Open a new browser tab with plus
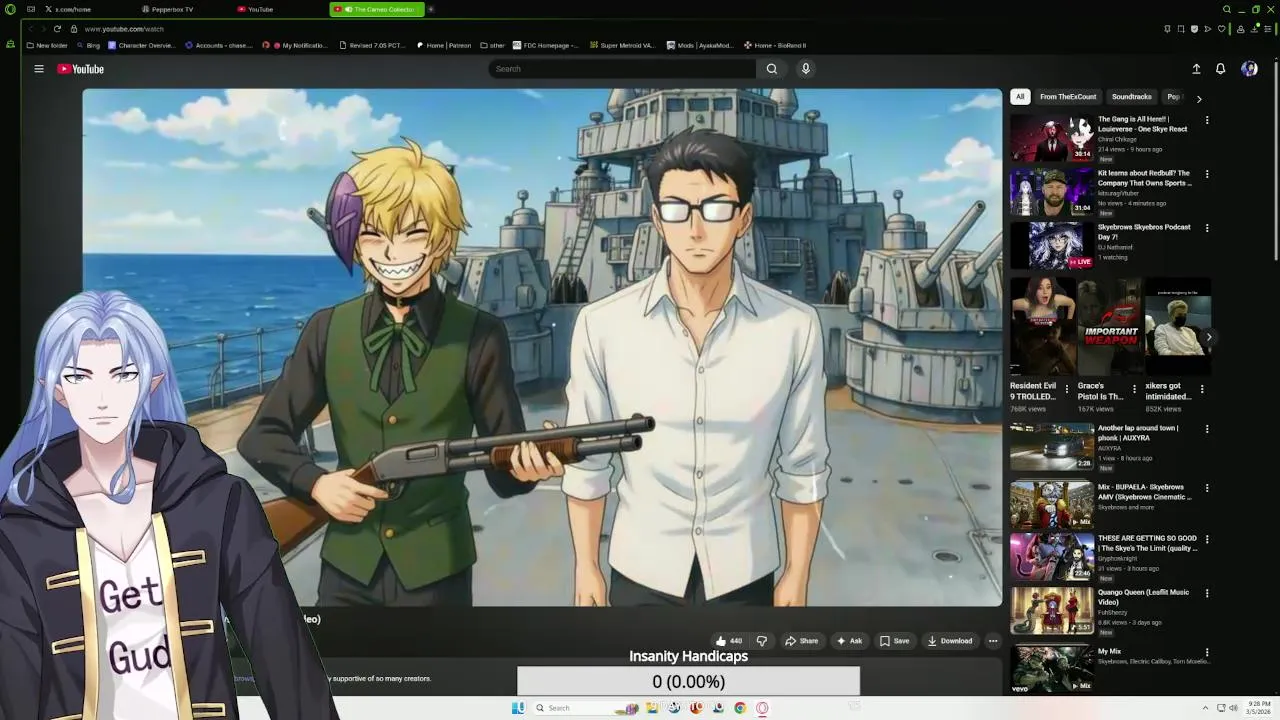 (x=431, y=9)
